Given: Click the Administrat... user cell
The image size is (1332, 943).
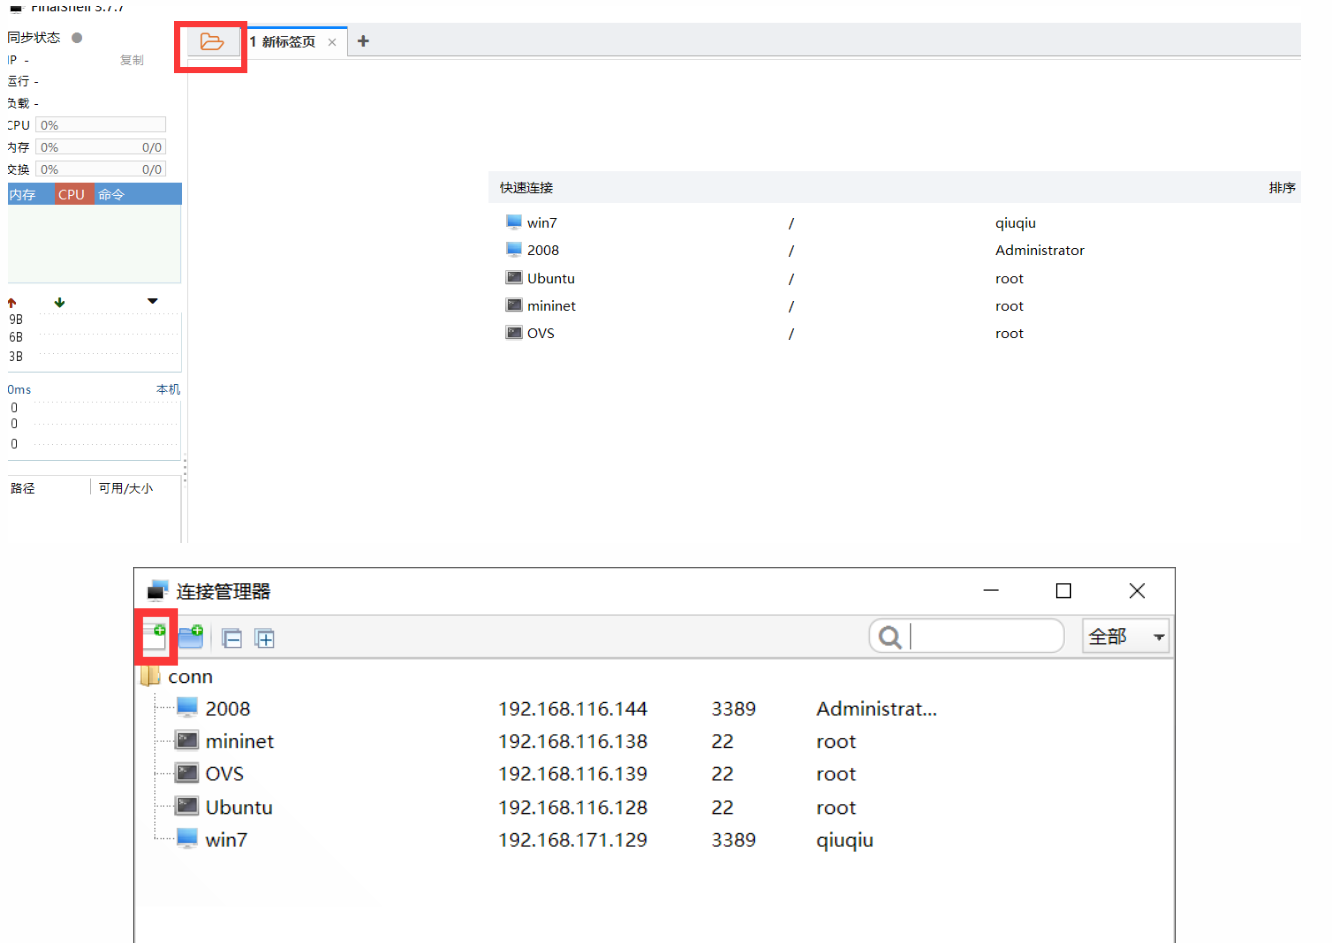Looking at the screenshot, I should click(x=877, y=709).
